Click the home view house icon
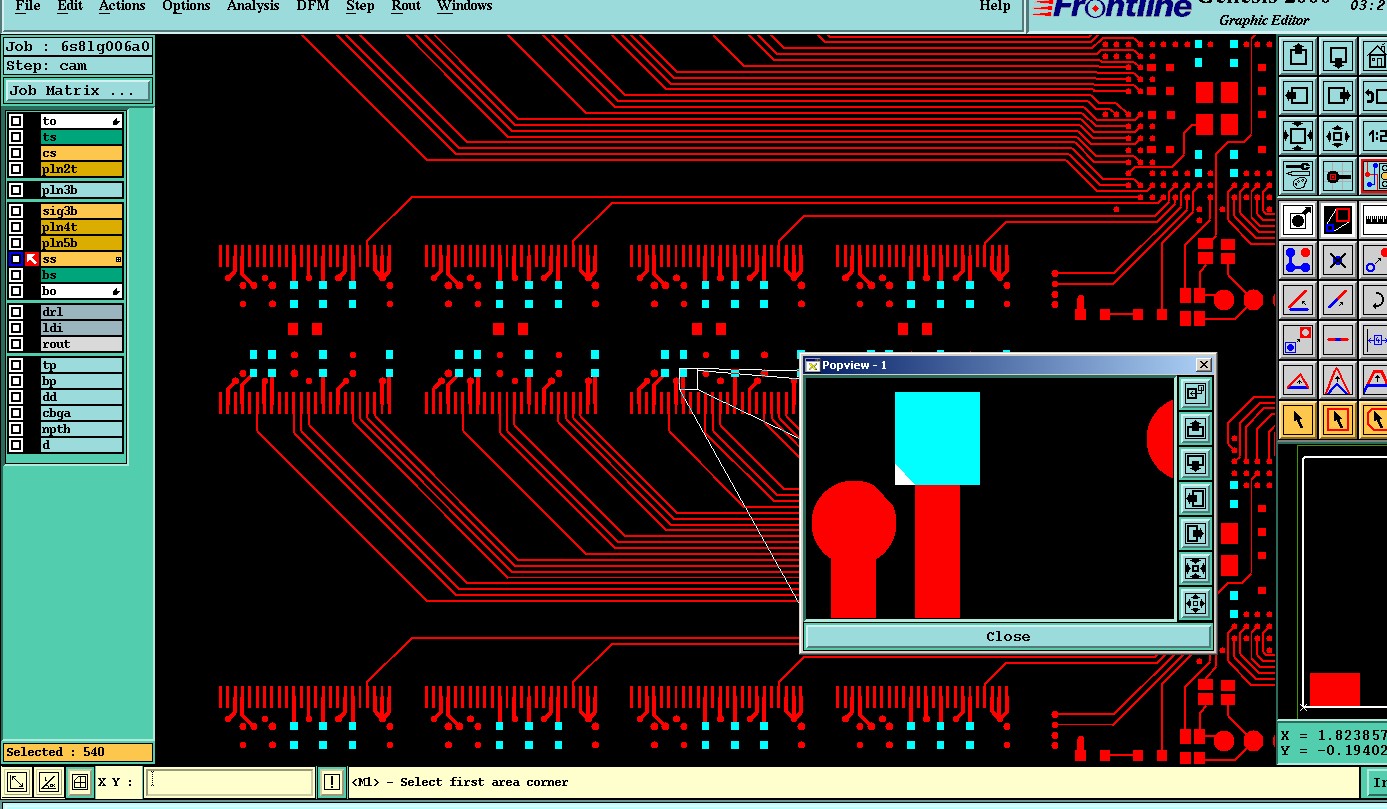 tap(1375, 56)
